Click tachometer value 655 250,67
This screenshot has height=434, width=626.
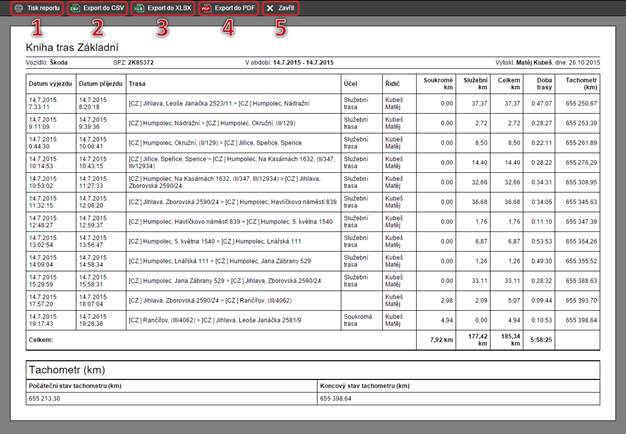pyautogui.click(x=581, y=103)
